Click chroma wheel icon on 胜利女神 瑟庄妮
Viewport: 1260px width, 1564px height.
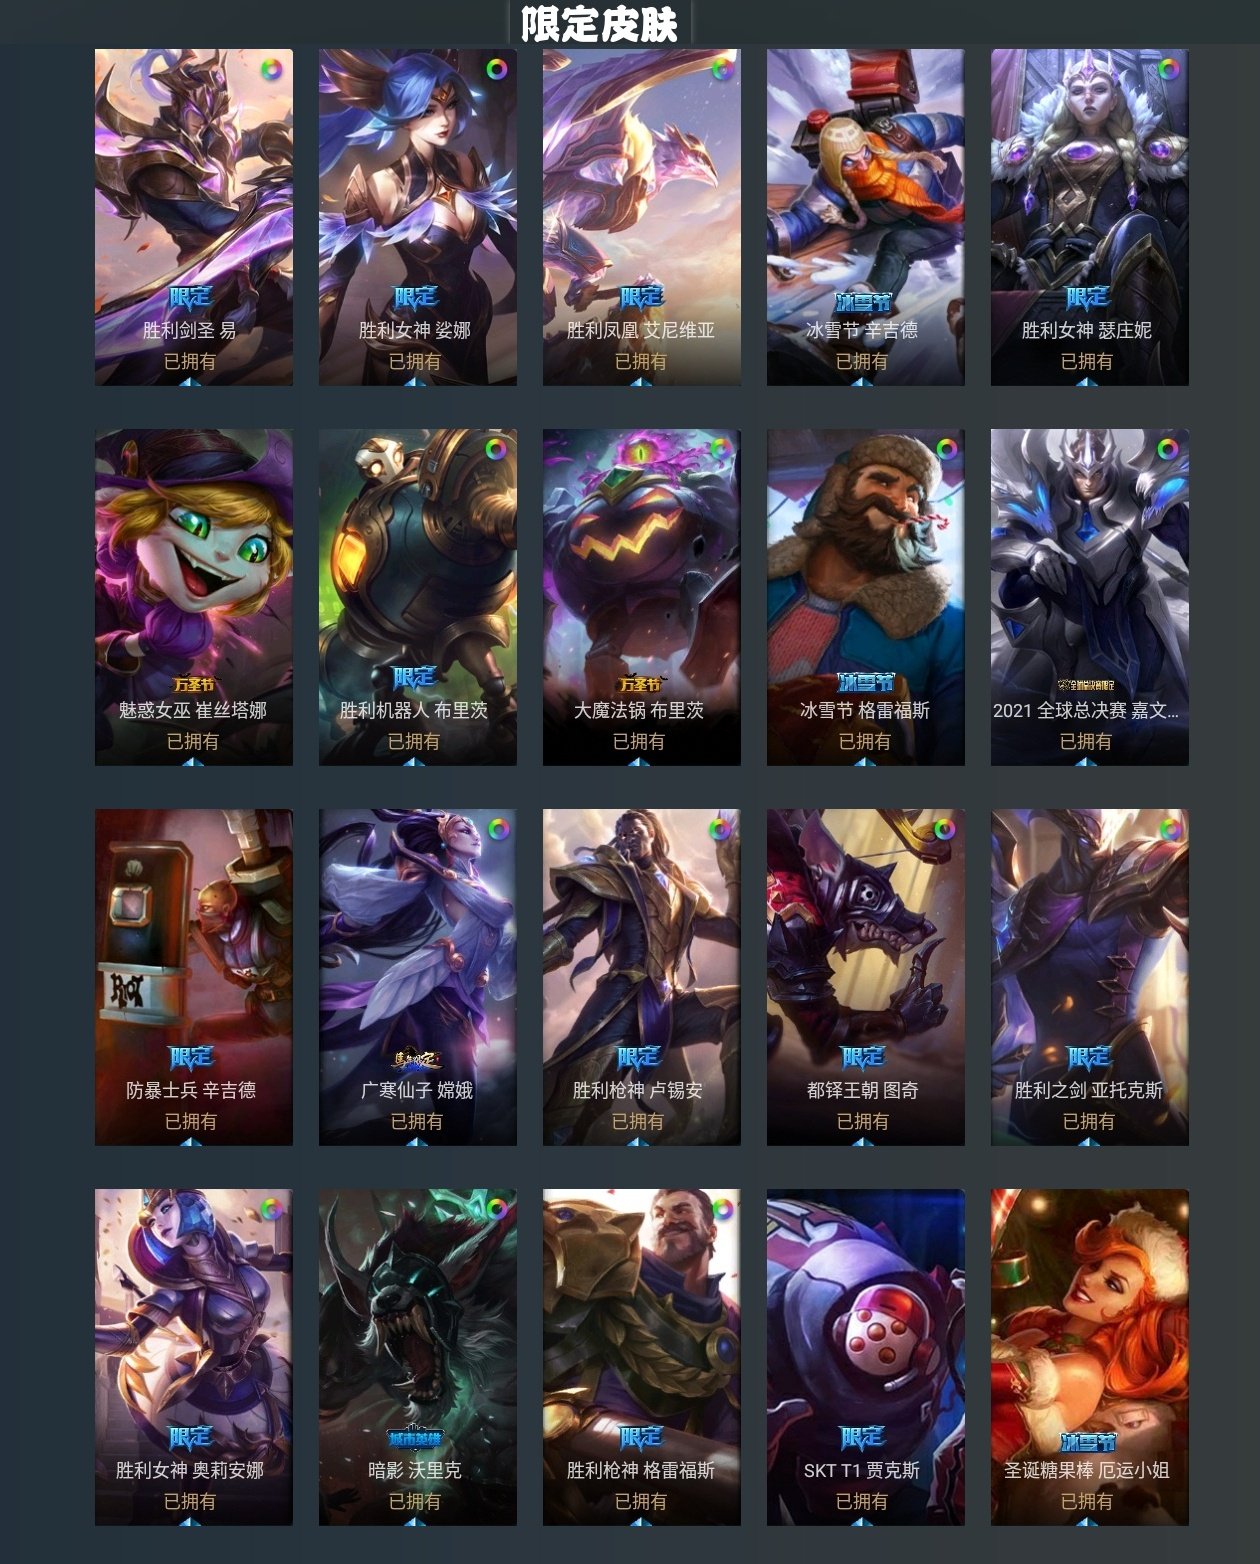(x=1168, y=69)
